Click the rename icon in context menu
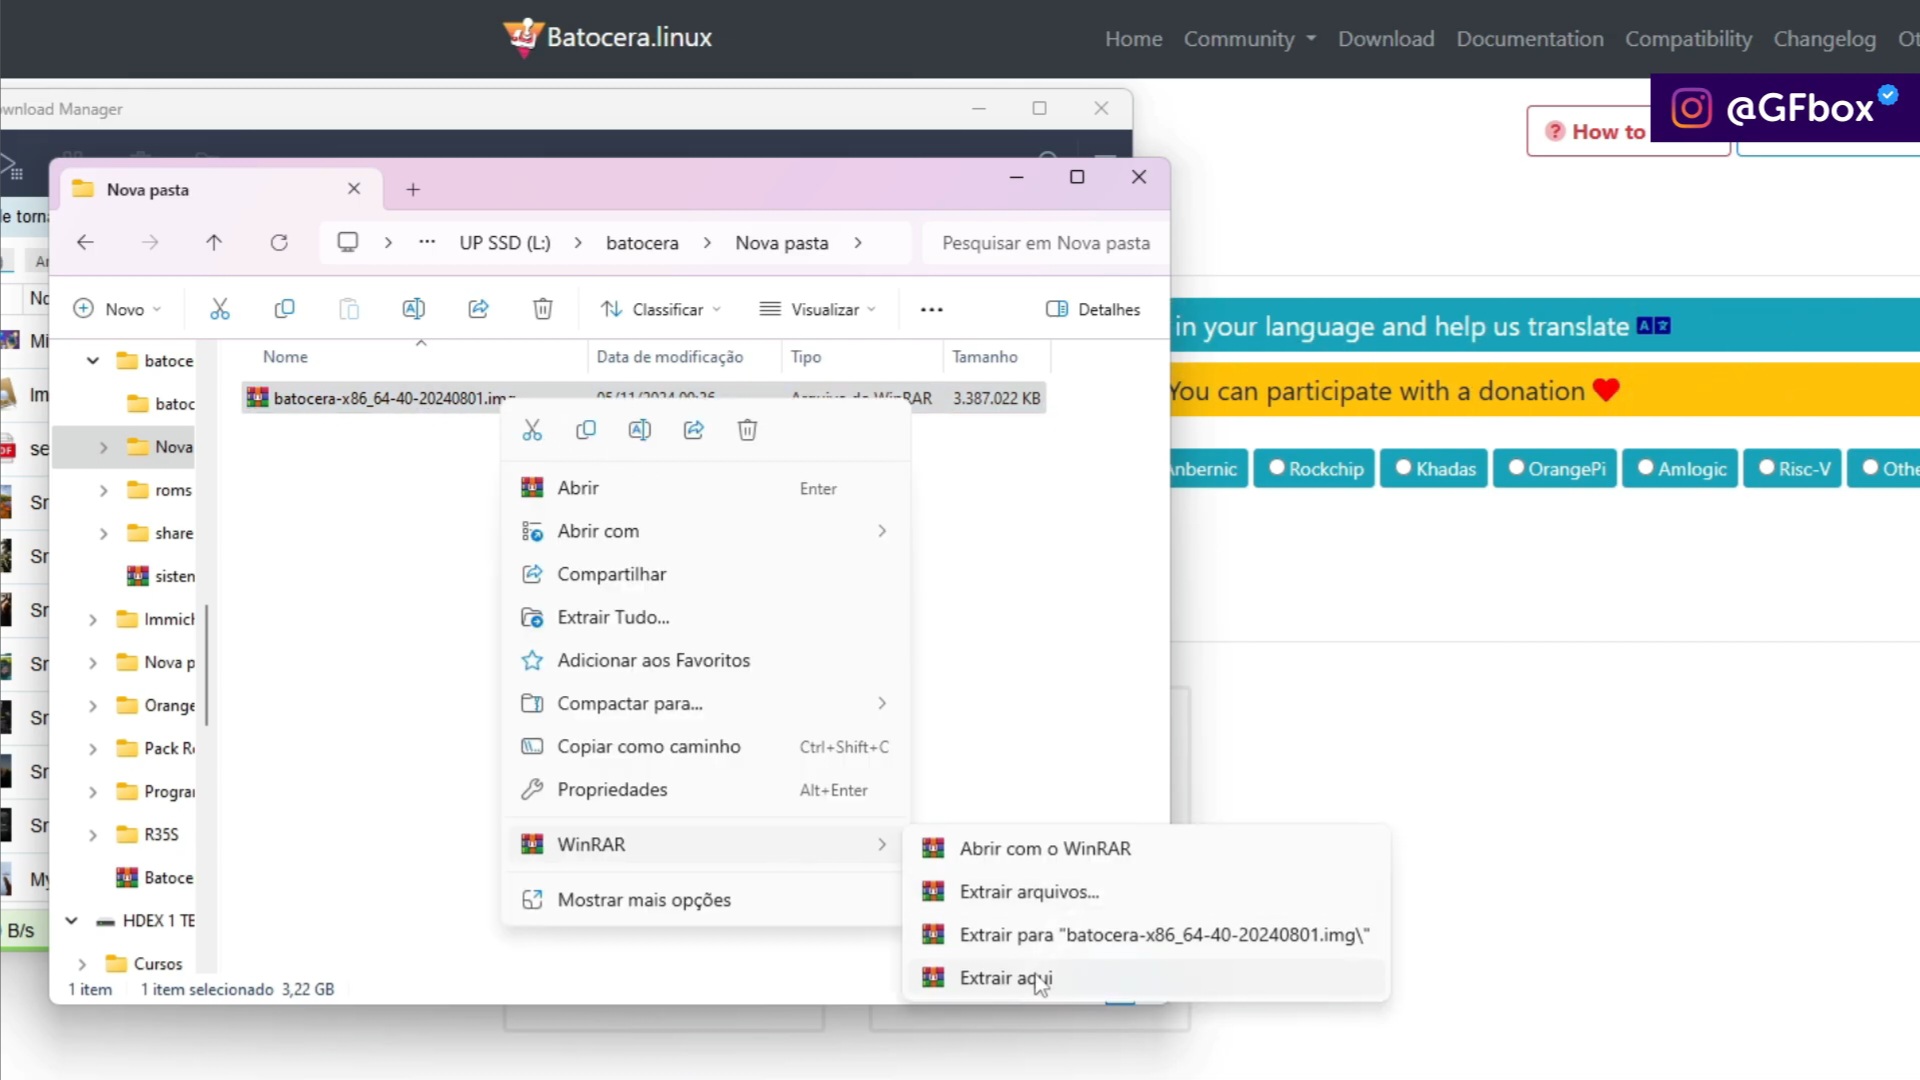Viewport: 1920px width, 1080px height. (x=640, y=430)
